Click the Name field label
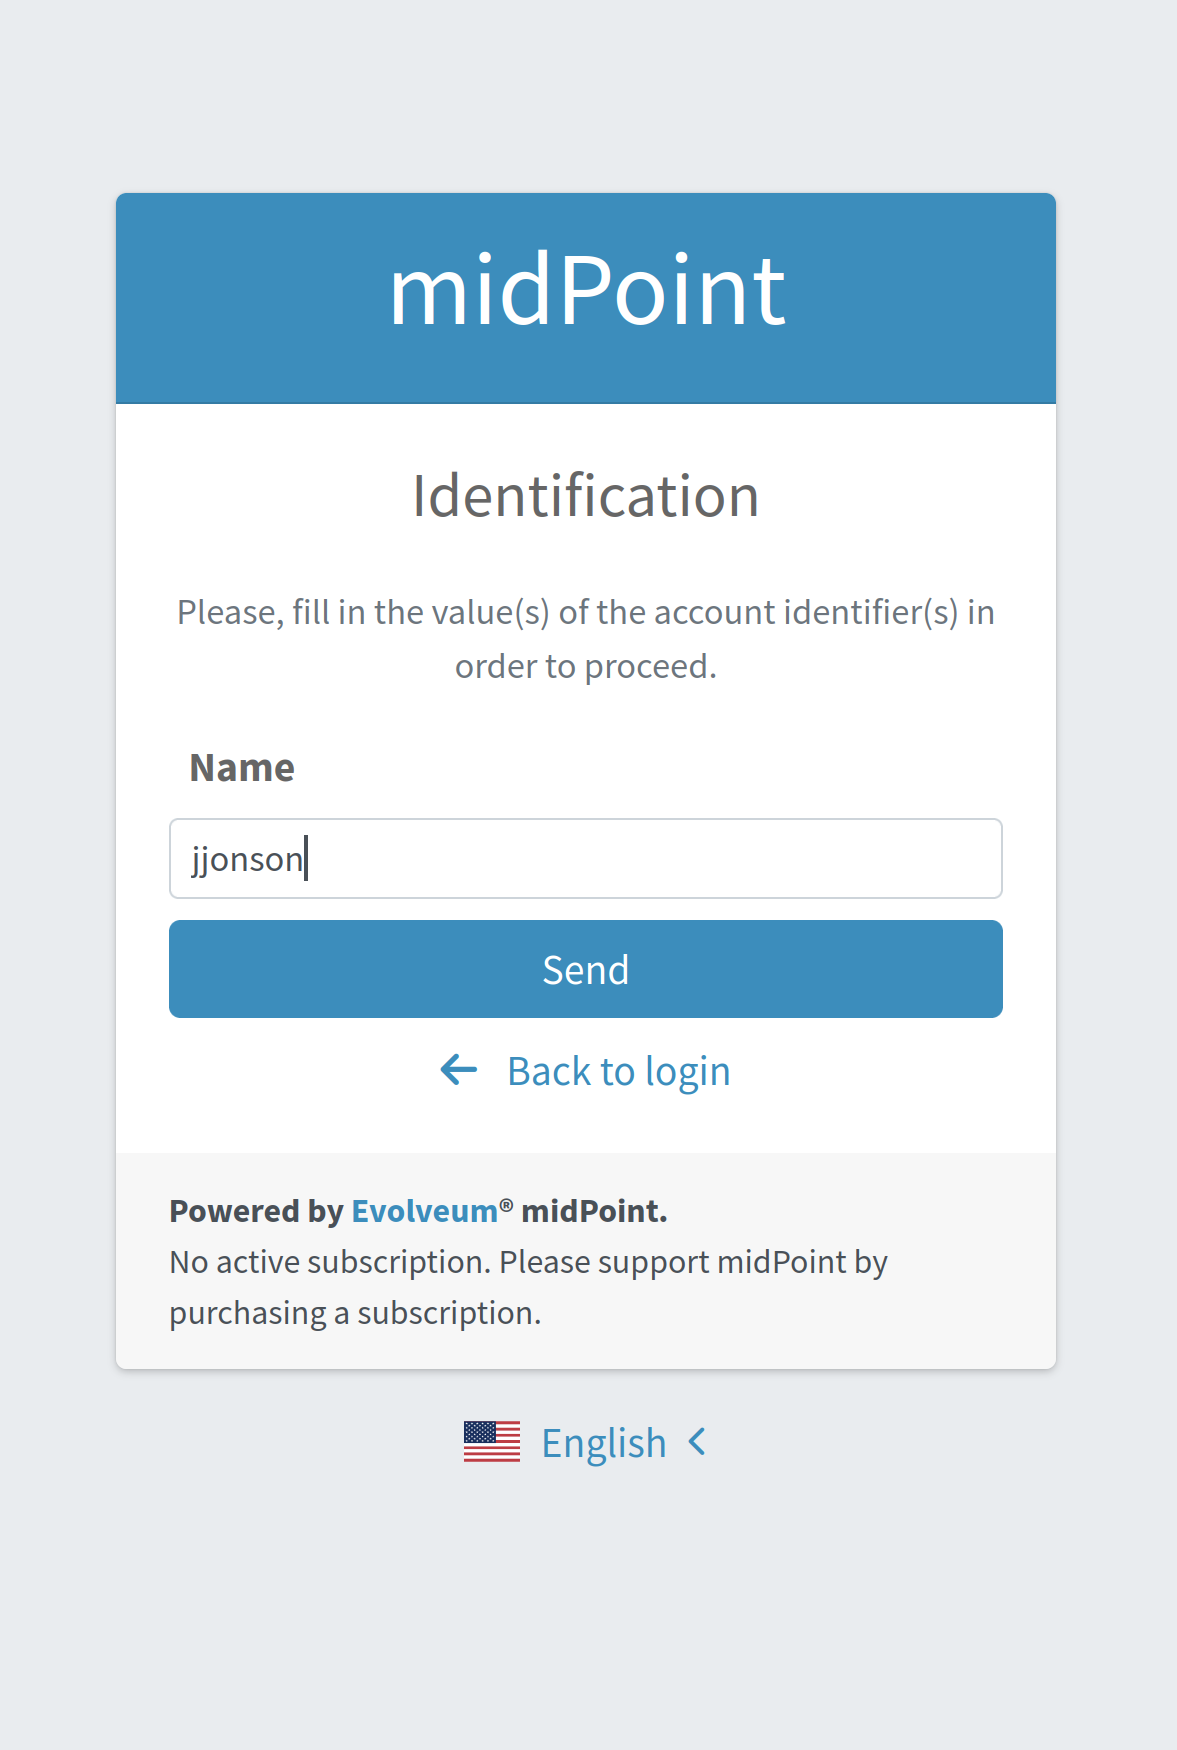 (242, 768)
